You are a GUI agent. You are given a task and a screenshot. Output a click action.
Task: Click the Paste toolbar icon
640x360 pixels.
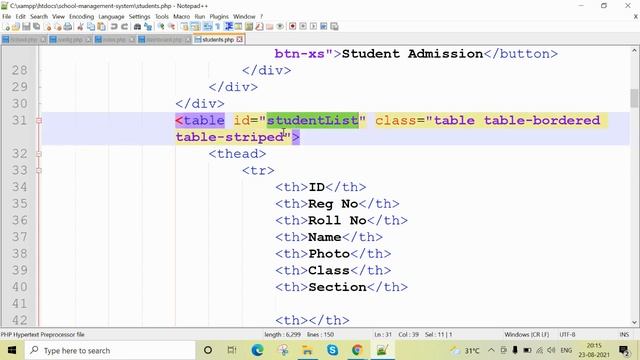101,27
